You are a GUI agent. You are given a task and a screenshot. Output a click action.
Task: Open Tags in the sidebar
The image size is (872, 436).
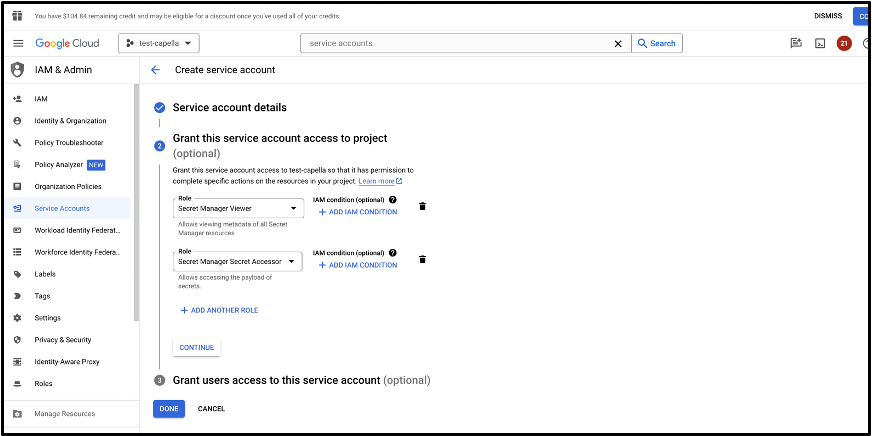click(42, 296)
